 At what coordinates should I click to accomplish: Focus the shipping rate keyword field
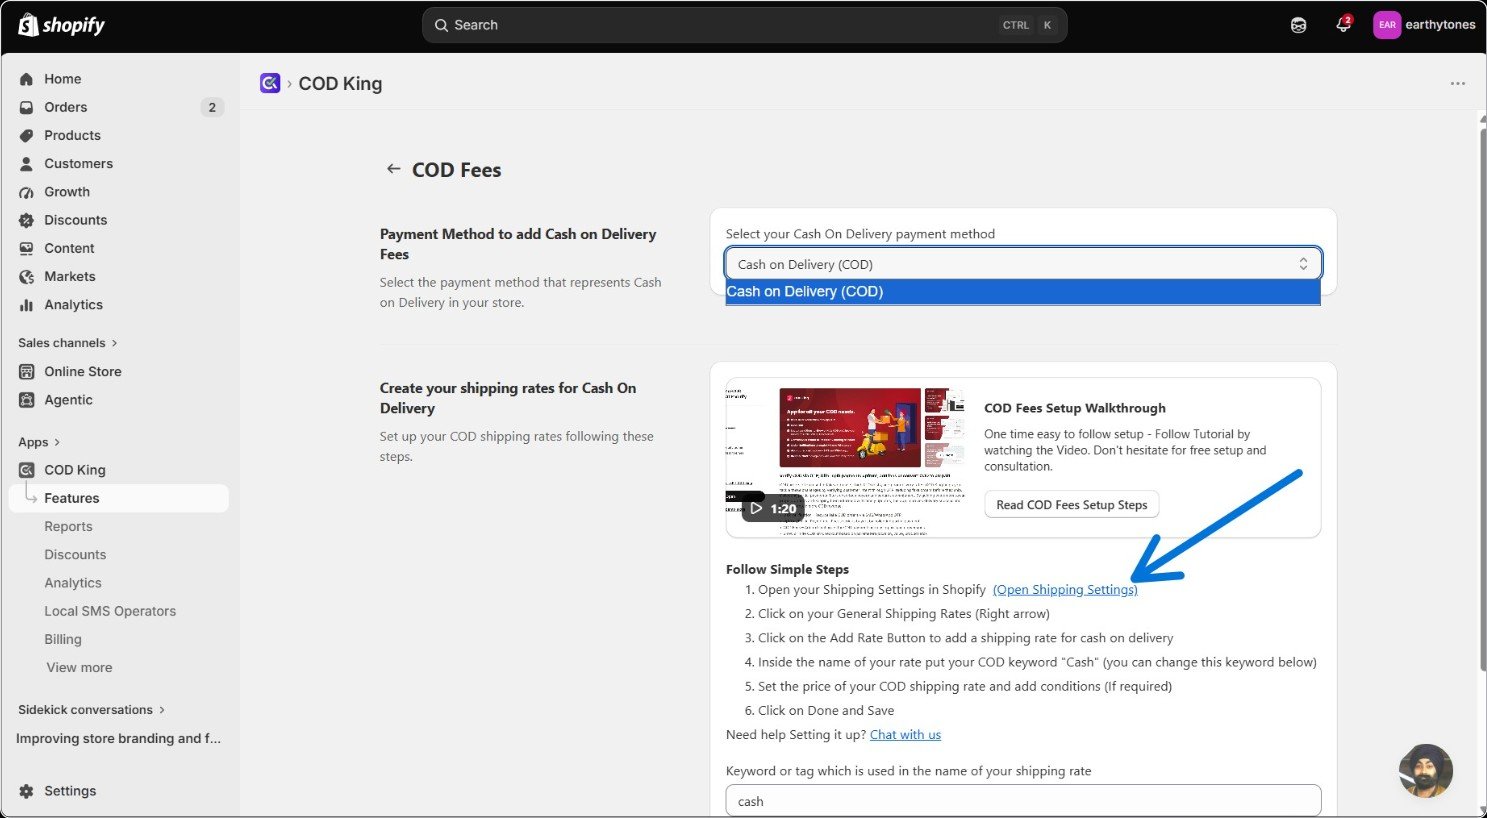point(1023,801)
